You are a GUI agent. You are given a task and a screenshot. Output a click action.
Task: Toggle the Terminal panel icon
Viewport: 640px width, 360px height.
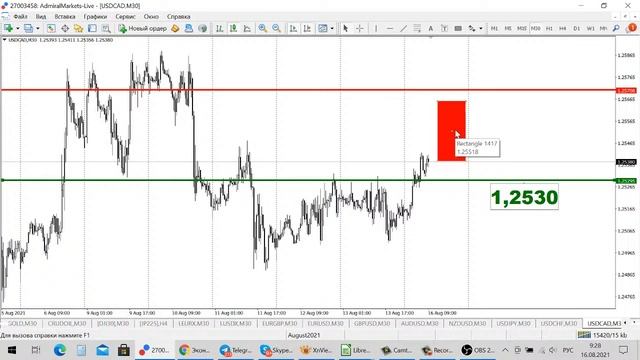click(x=92, y=28)
